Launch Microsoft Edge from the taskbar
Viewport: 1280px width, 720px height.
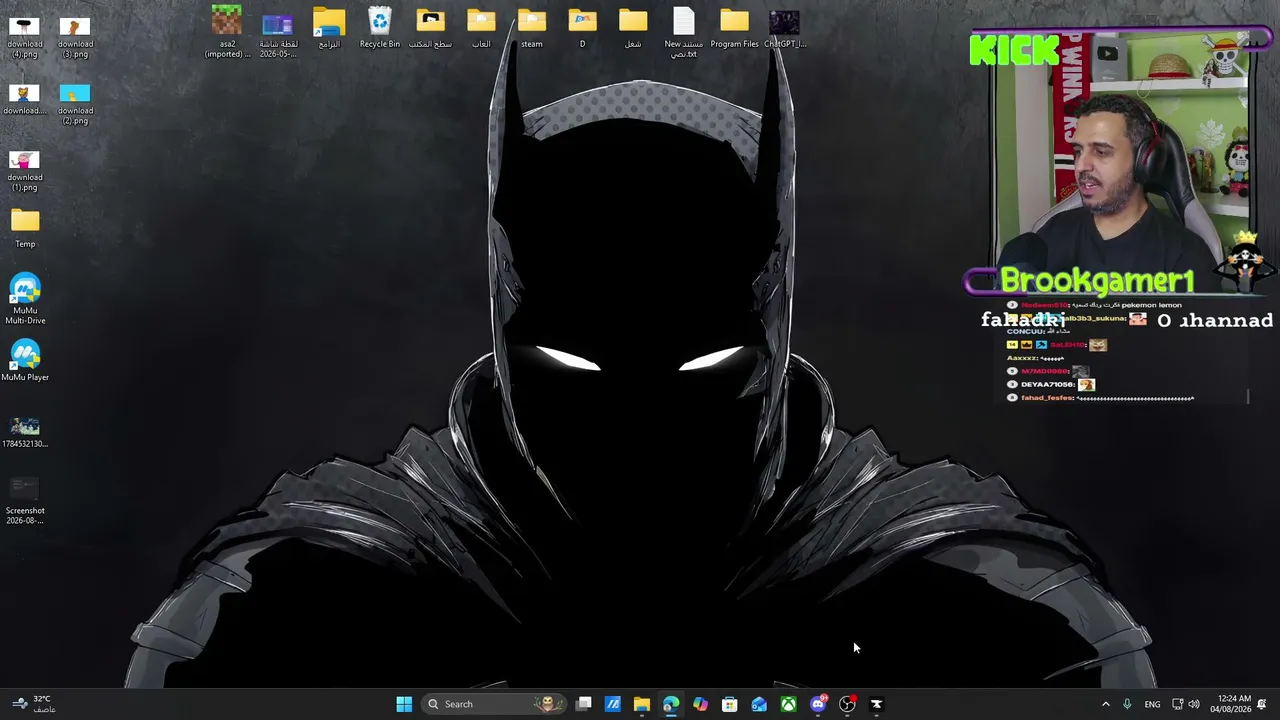pos(671,704)
